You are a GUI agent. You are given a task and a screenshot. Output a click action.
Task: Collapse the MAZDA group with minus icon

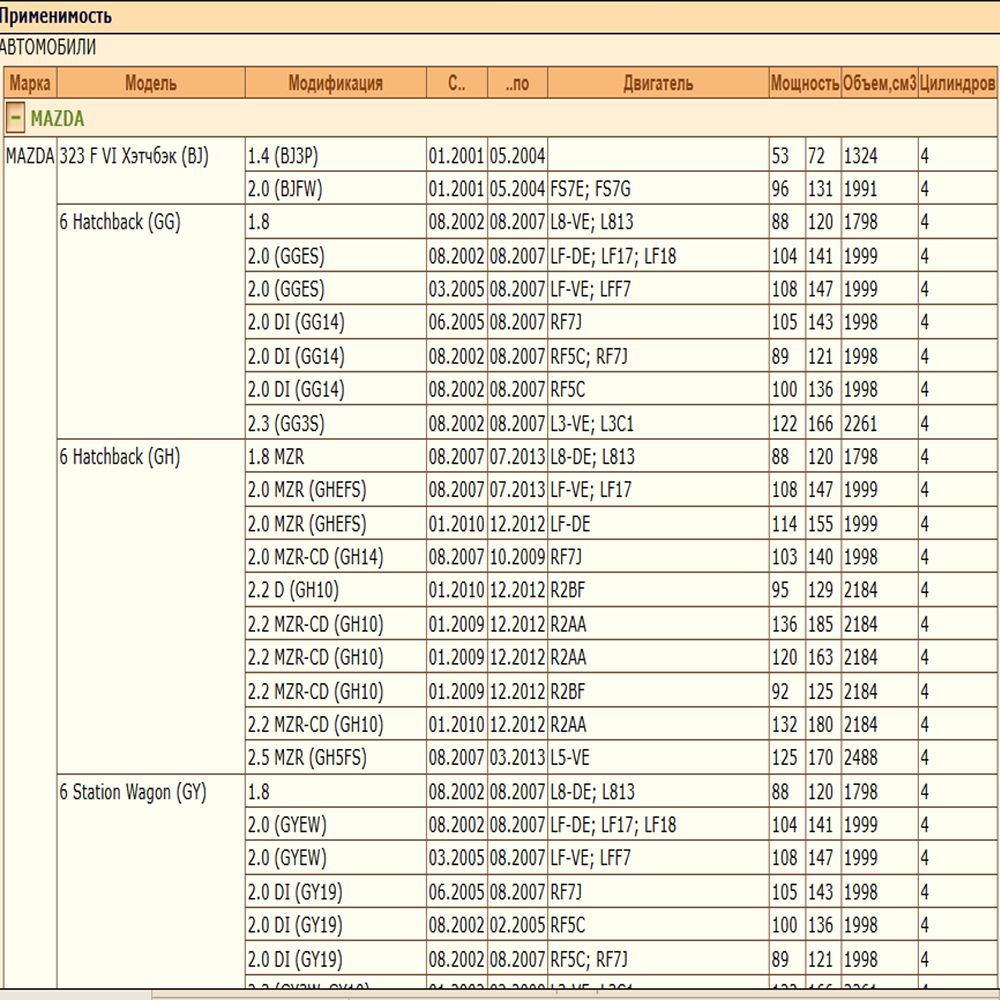(x=15, y=118)
